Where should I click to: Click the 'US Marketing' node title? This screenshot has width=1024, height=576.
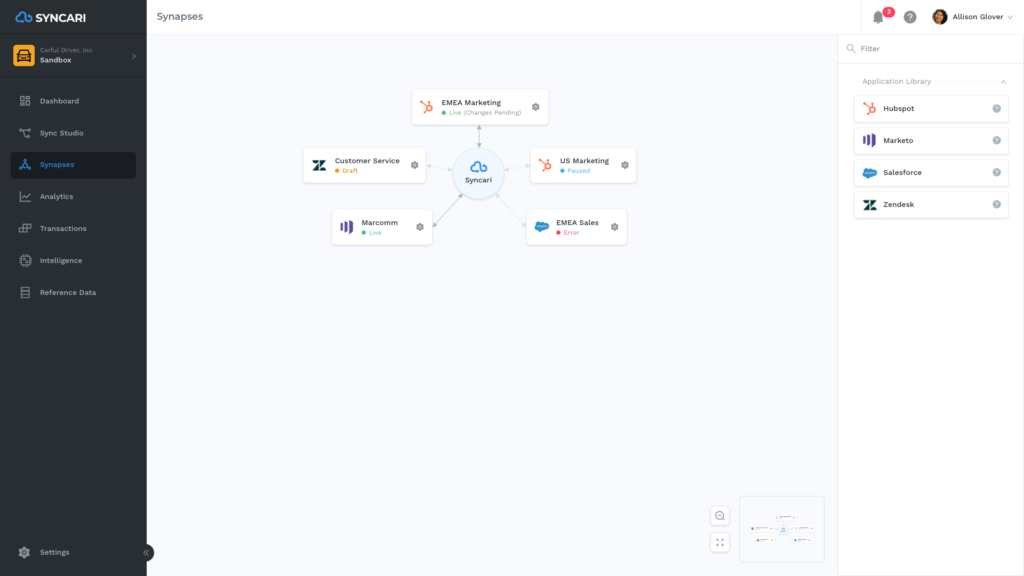coord(584,161)
